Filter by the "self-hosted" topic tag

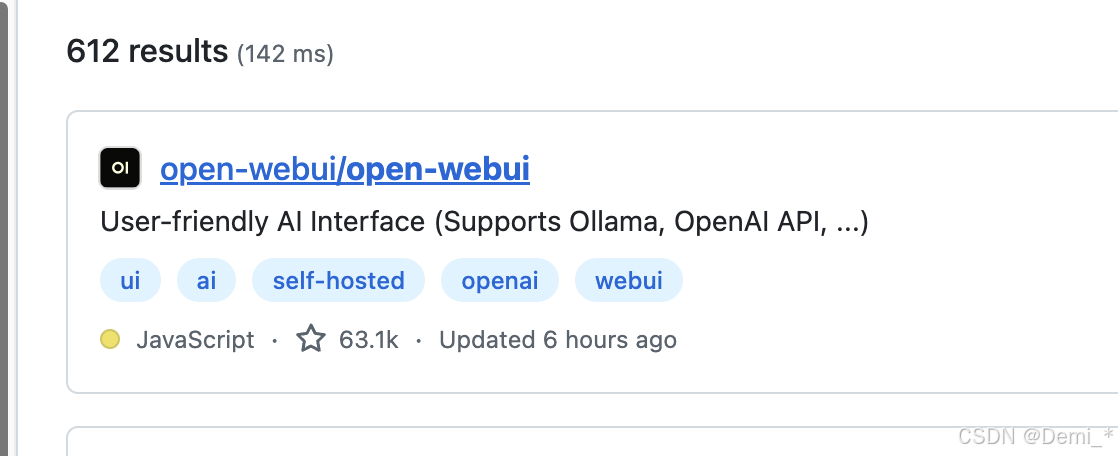click(x=338, y=281)
